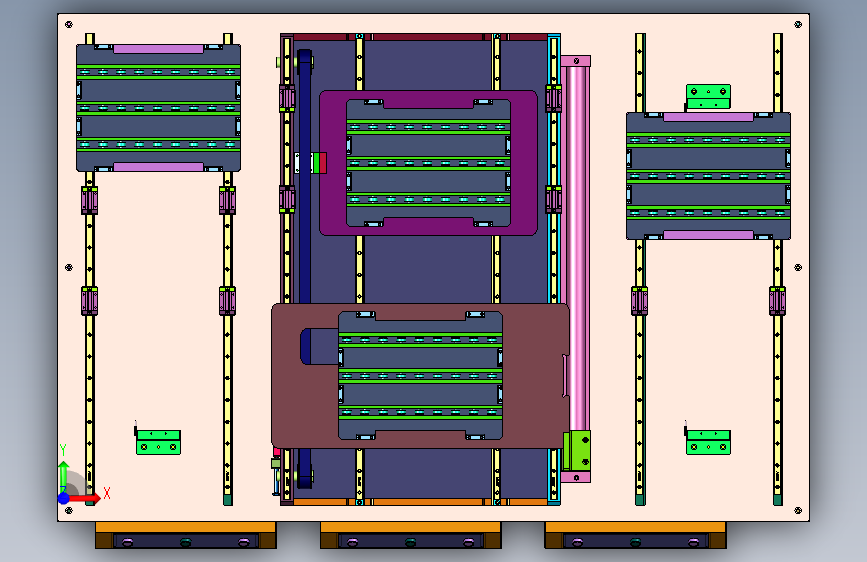Pick the green bracket below the right conveyor module
The image size is (867, 562).
click(x=708, y=443)
